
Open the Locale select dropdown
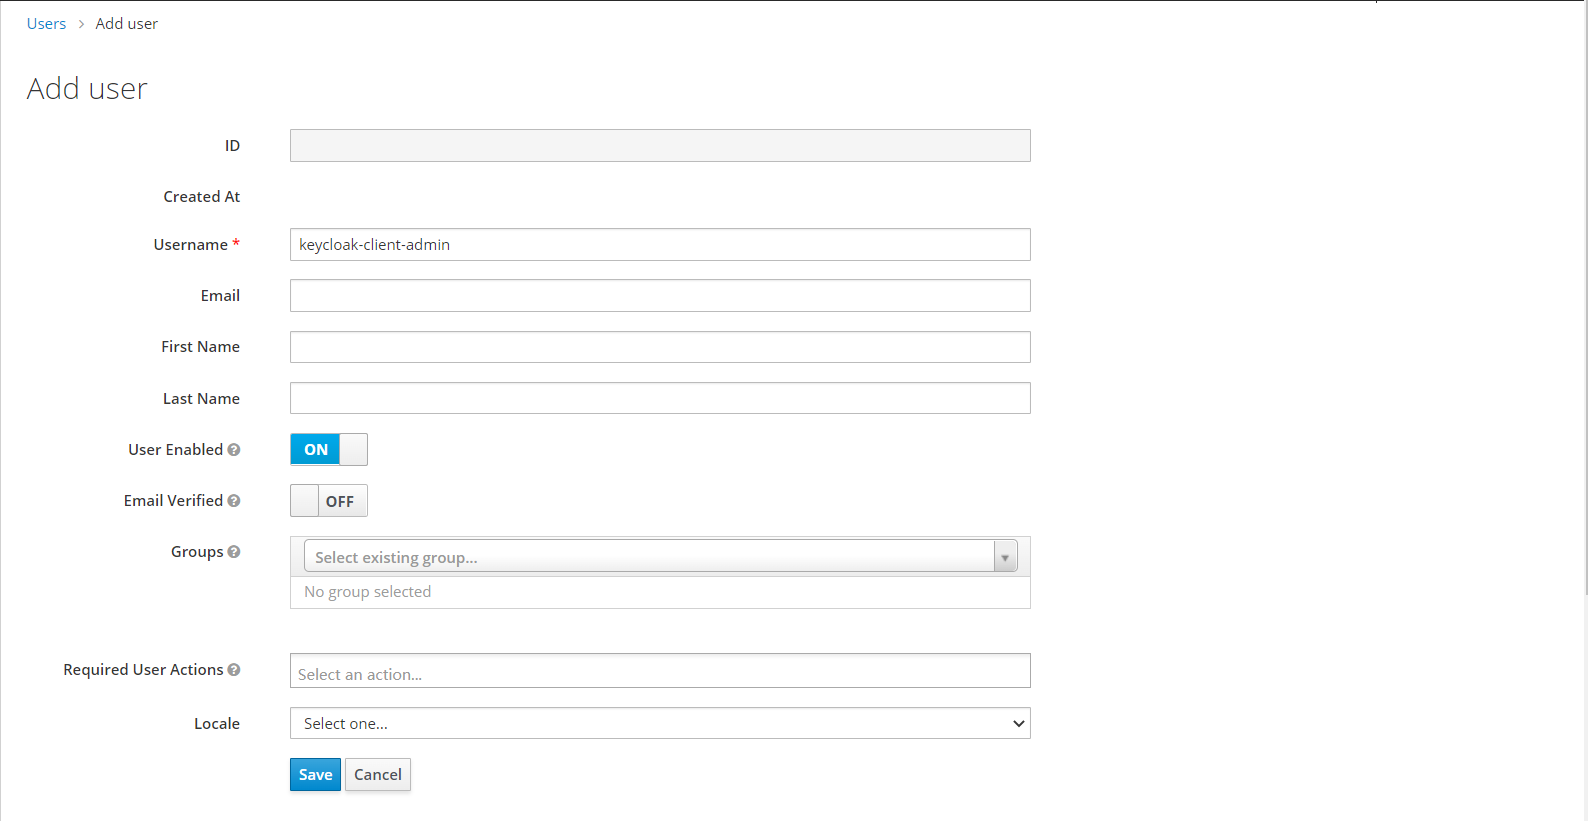coord(660,723)
